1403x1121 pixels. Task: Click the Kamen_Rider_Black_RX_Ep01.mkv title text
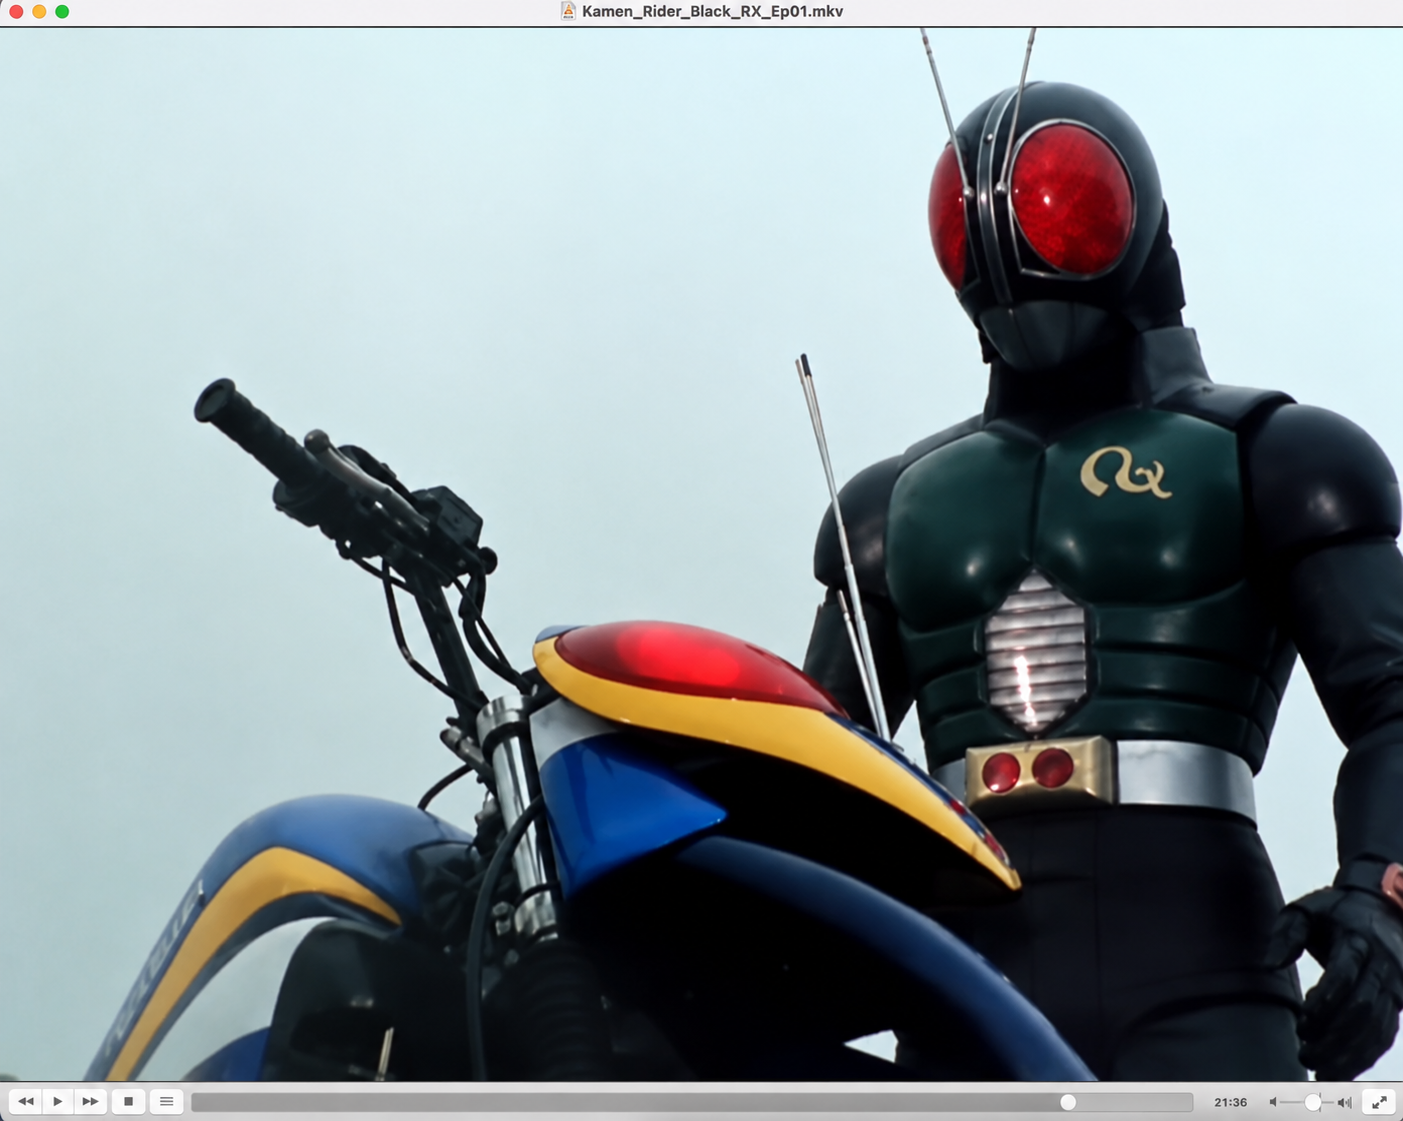point(712,11)
